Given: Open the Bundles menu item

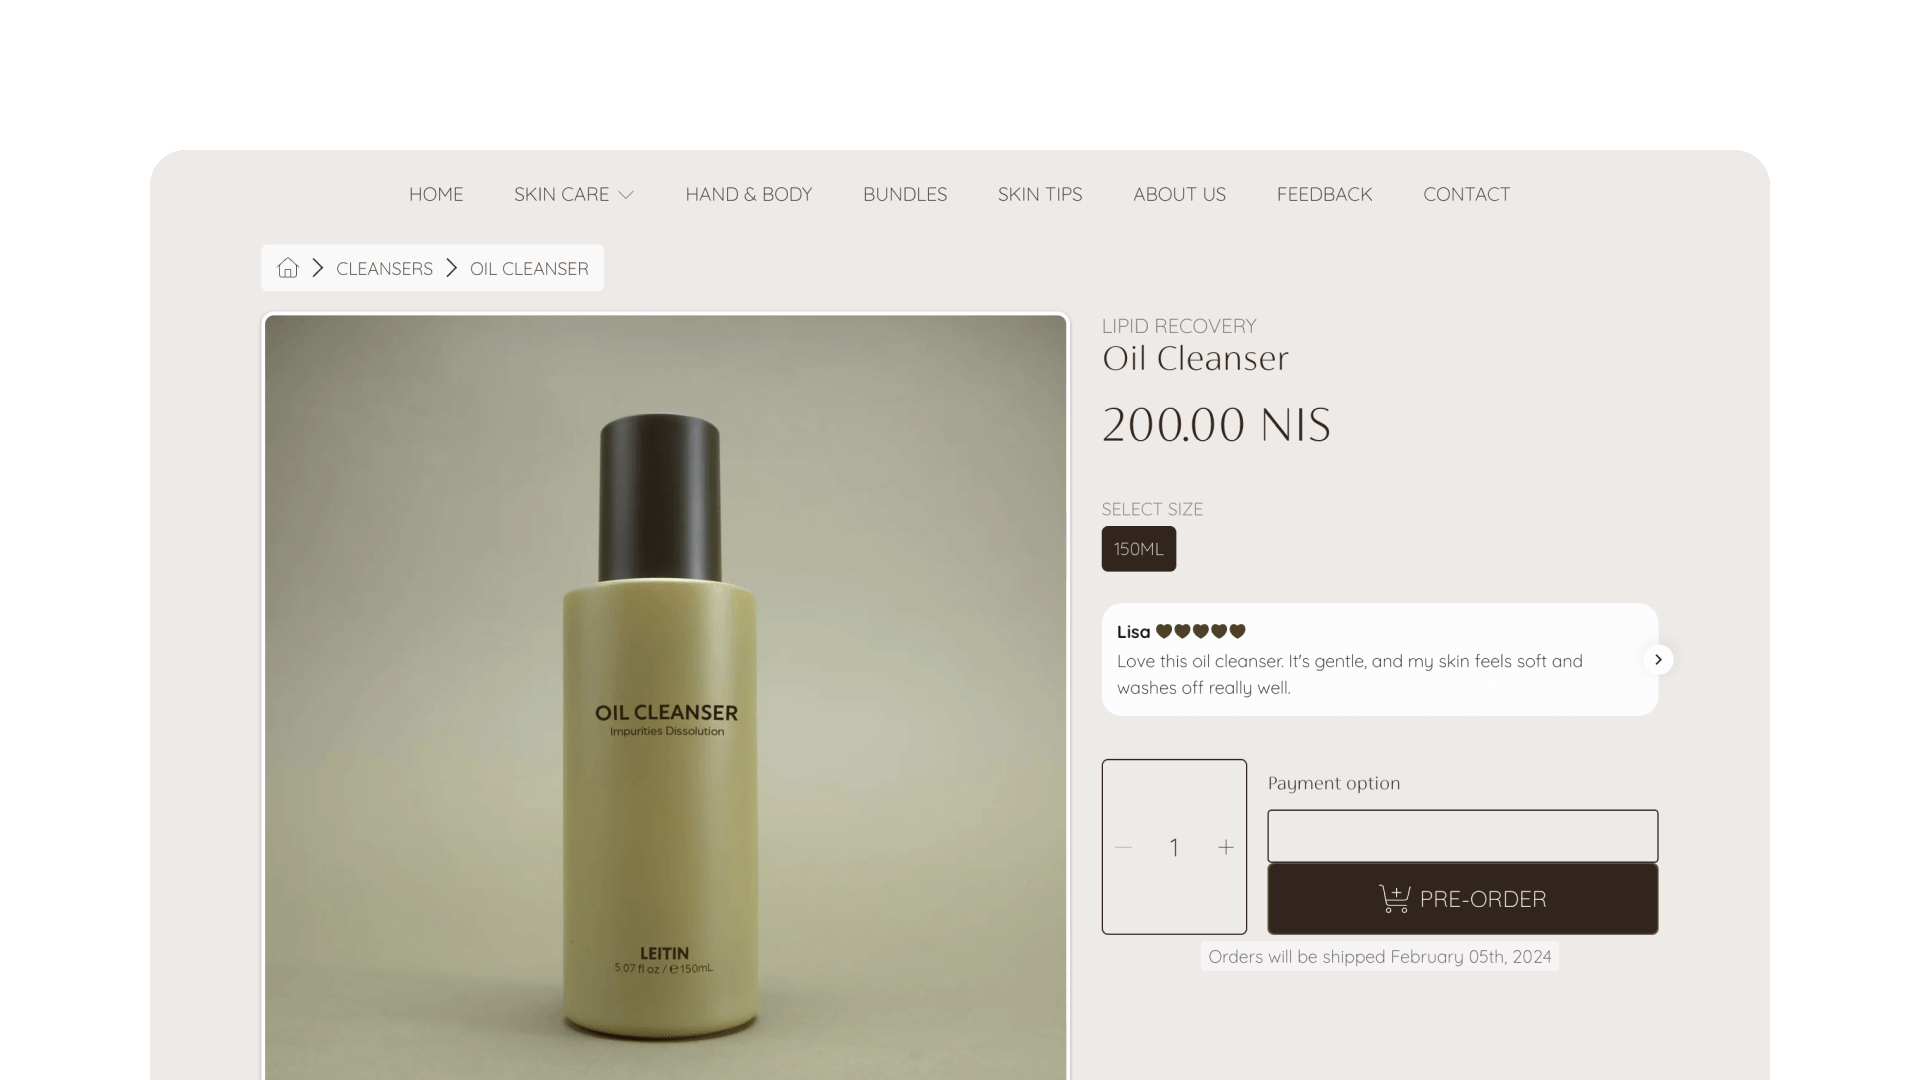Looking at the screenshot, I should [x=905, y=194].
